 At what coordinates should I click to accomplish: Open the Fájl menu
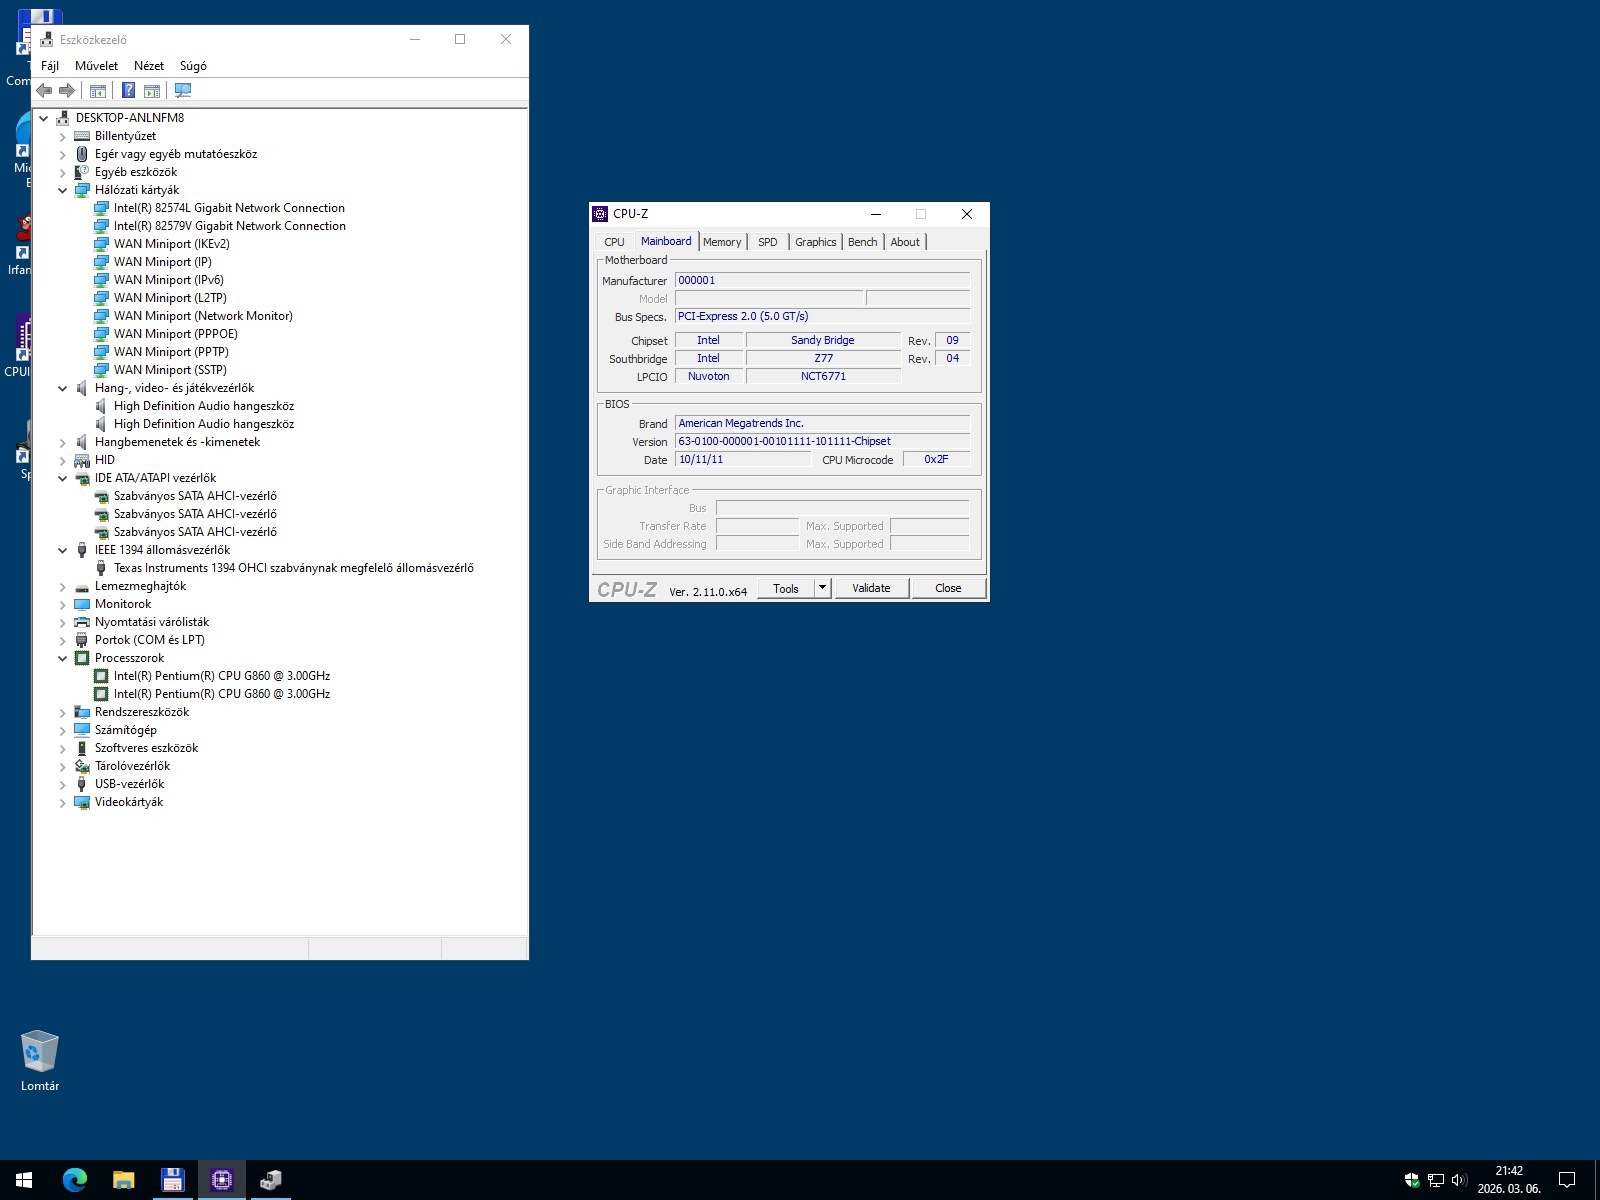click(50, 66)
